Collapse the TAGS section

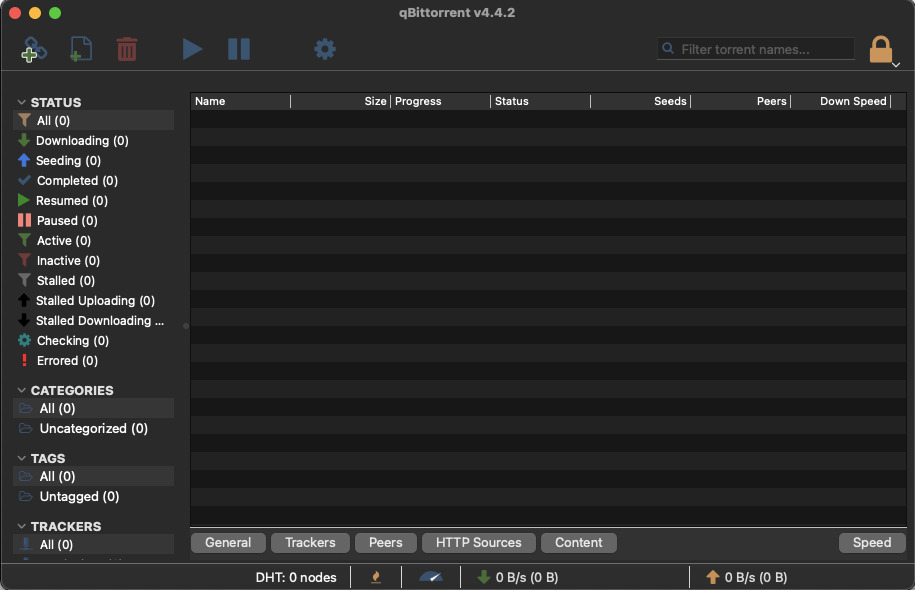pos(22,458)
